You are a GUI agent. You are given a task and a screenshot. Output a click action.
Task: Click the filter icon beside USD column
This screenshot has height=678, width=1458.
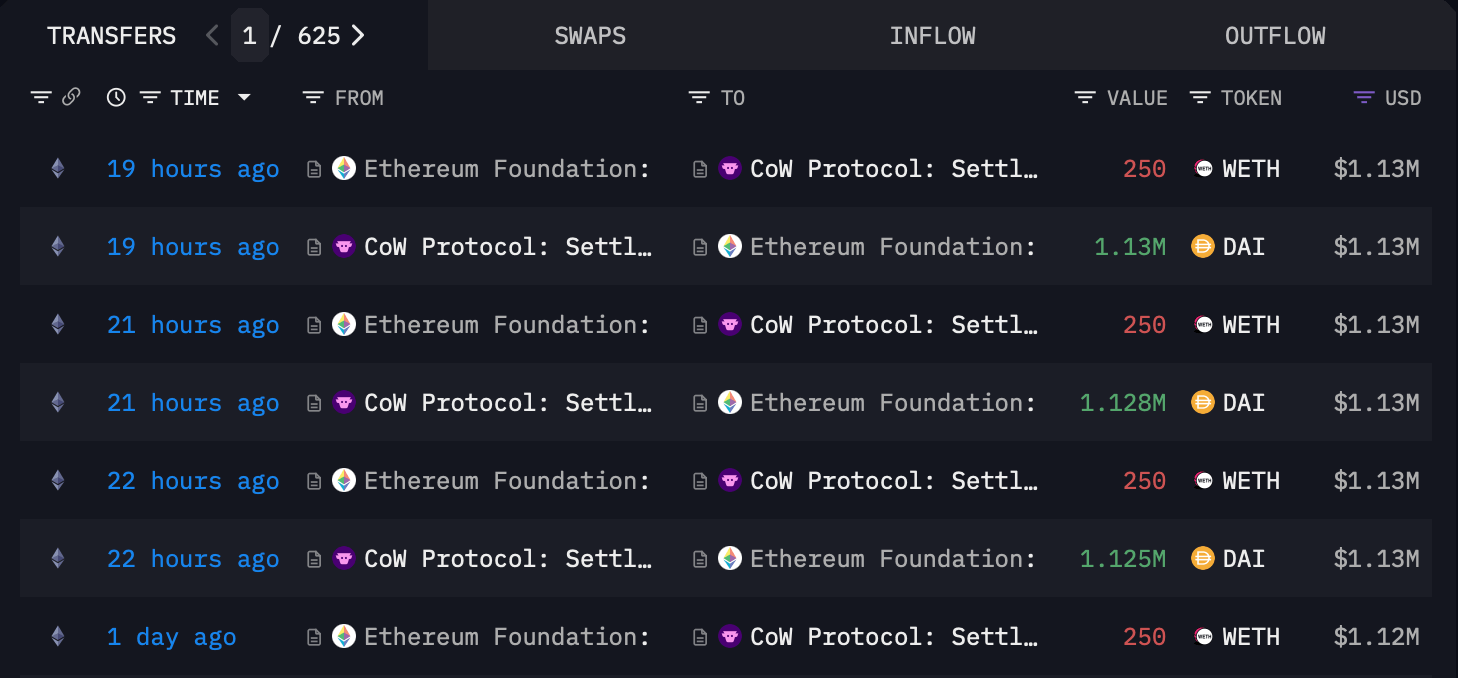[1362, 97]
